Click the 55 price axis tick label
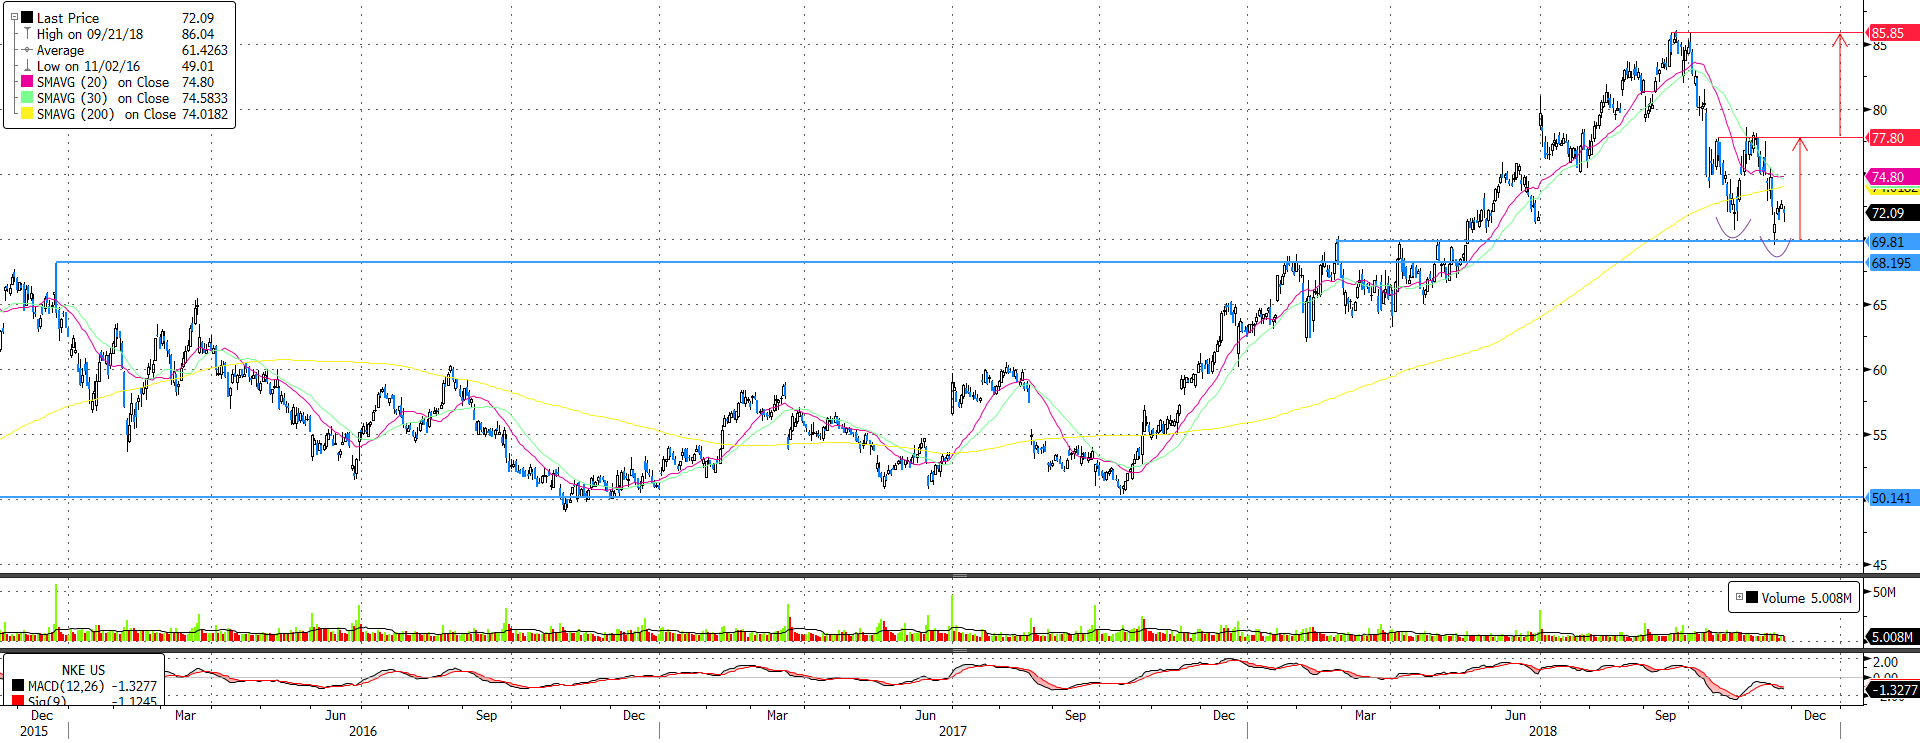Screen dimensions: 1920x743 1880,435
